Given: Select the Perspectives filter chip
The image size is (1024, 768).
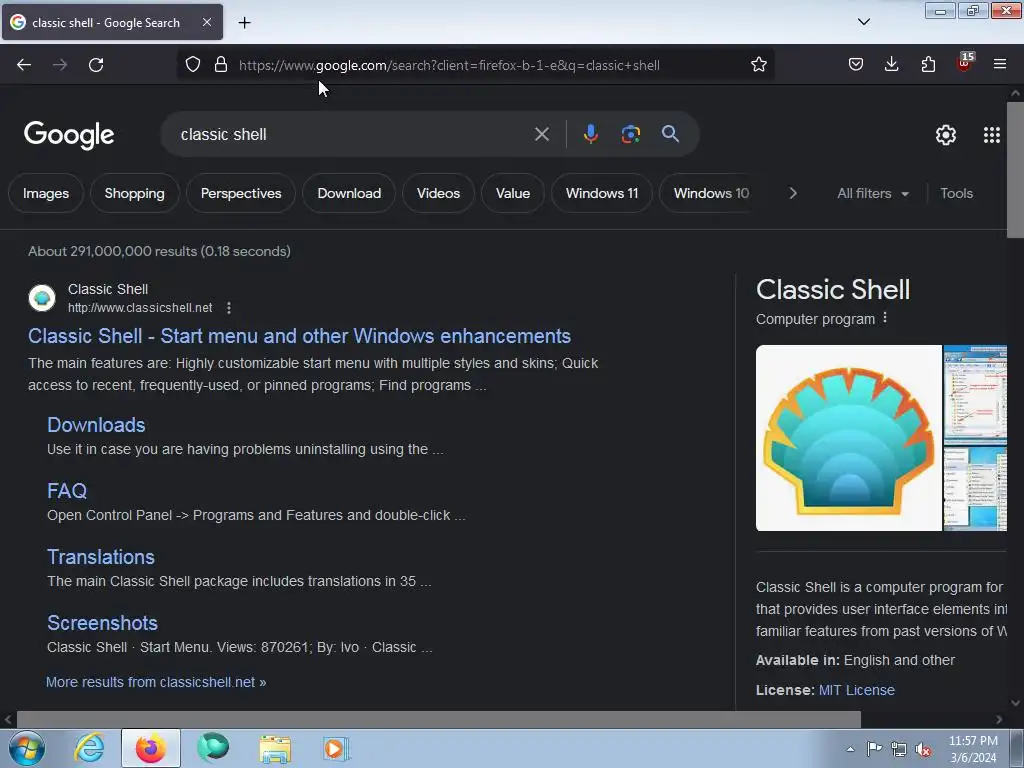Looking at the screenshot, I should point(241,193).
